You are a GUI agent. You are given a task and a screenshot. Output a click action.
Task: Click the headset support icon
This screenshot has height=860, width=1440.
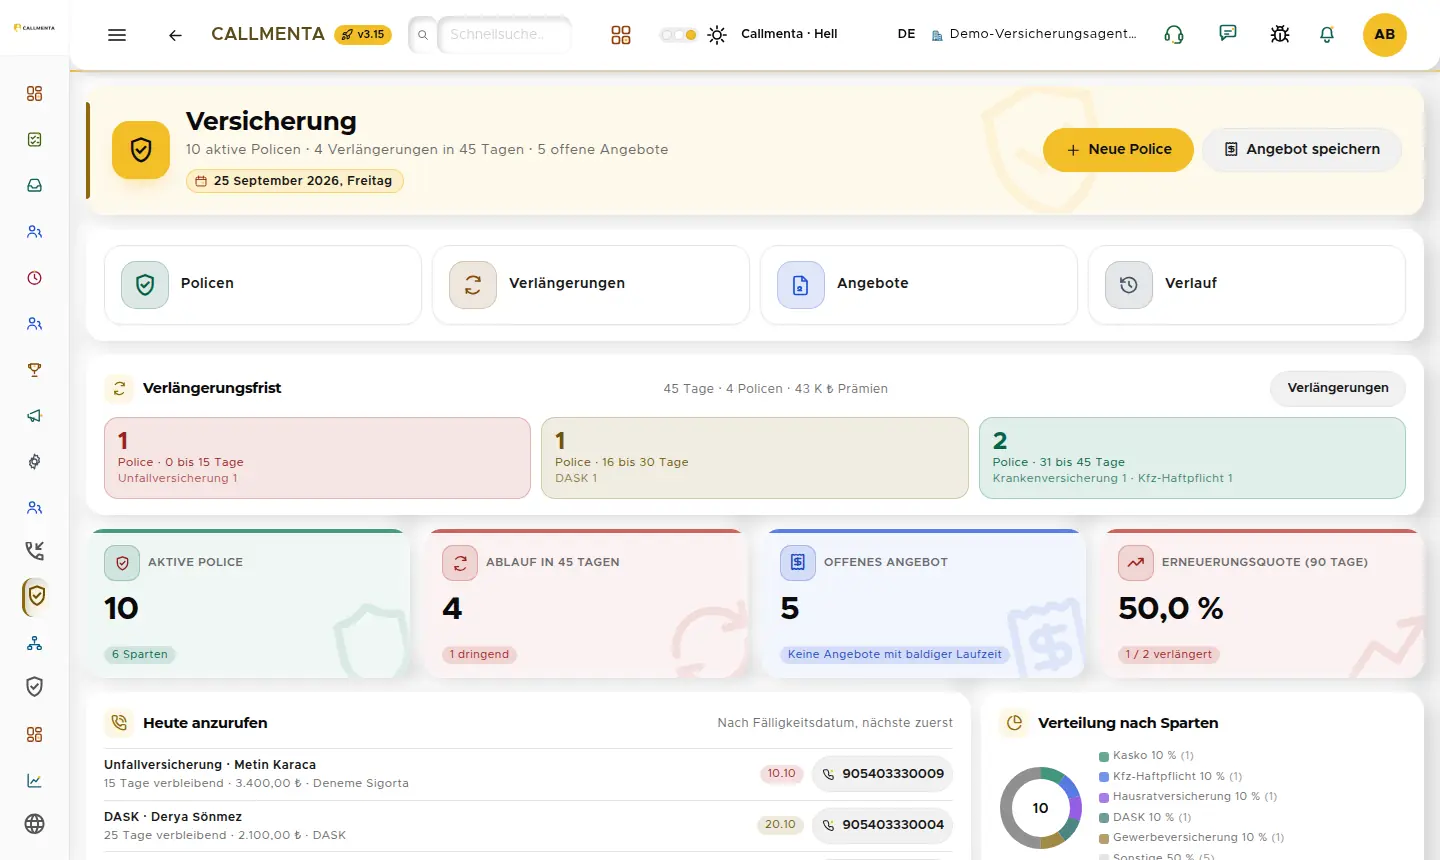(1174, 35)
